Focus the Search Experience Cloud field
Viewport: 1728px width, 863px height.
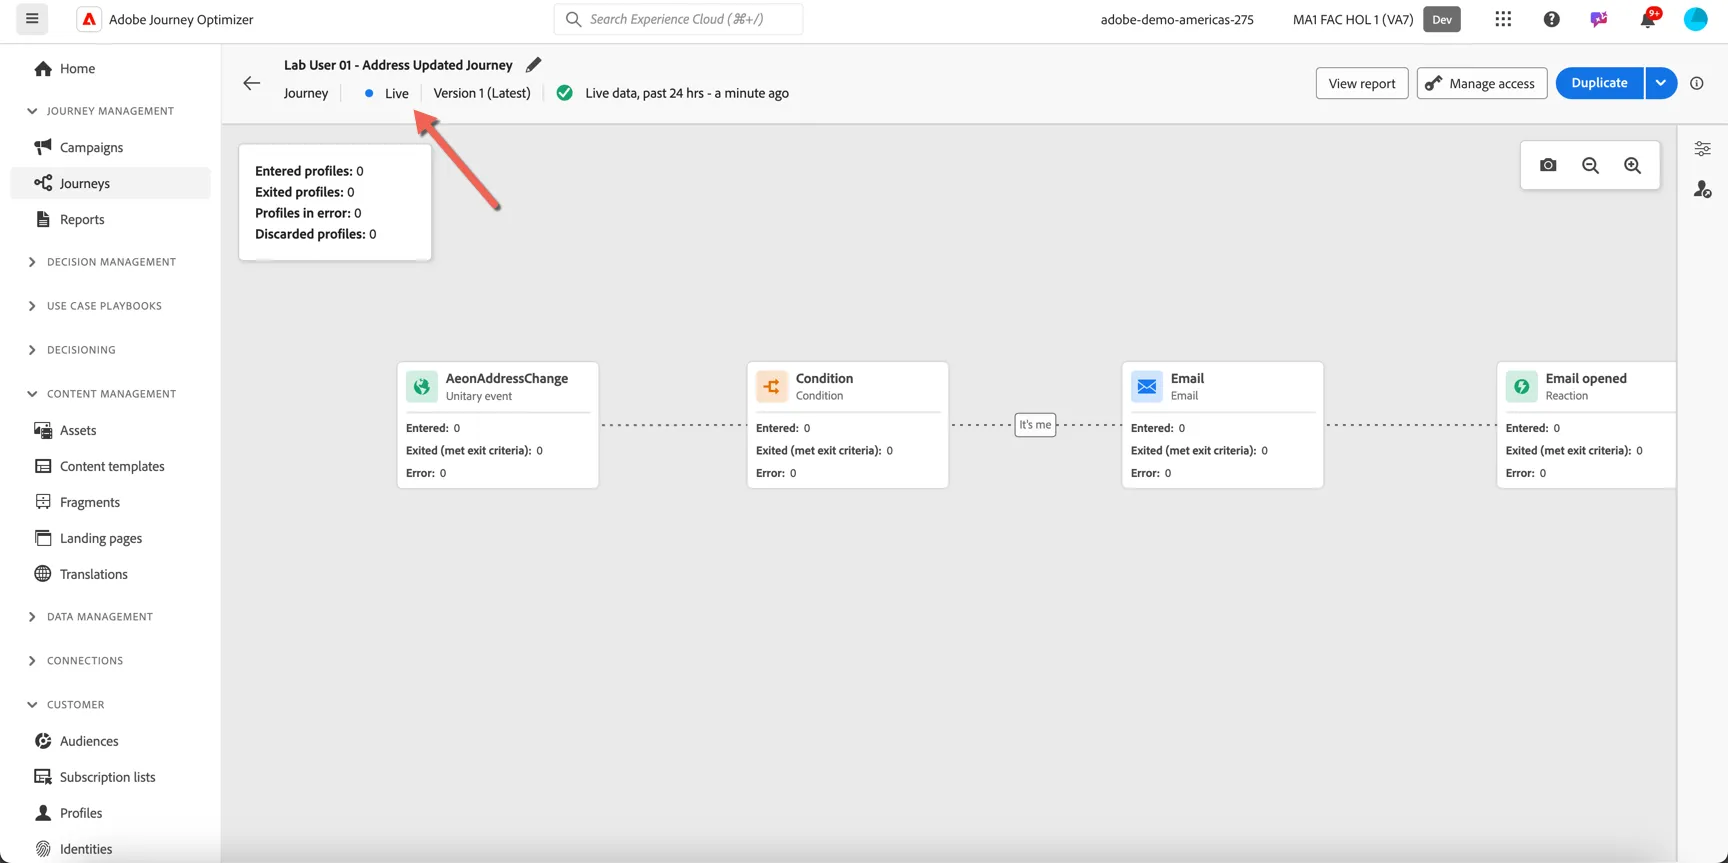tap(678, 19)
